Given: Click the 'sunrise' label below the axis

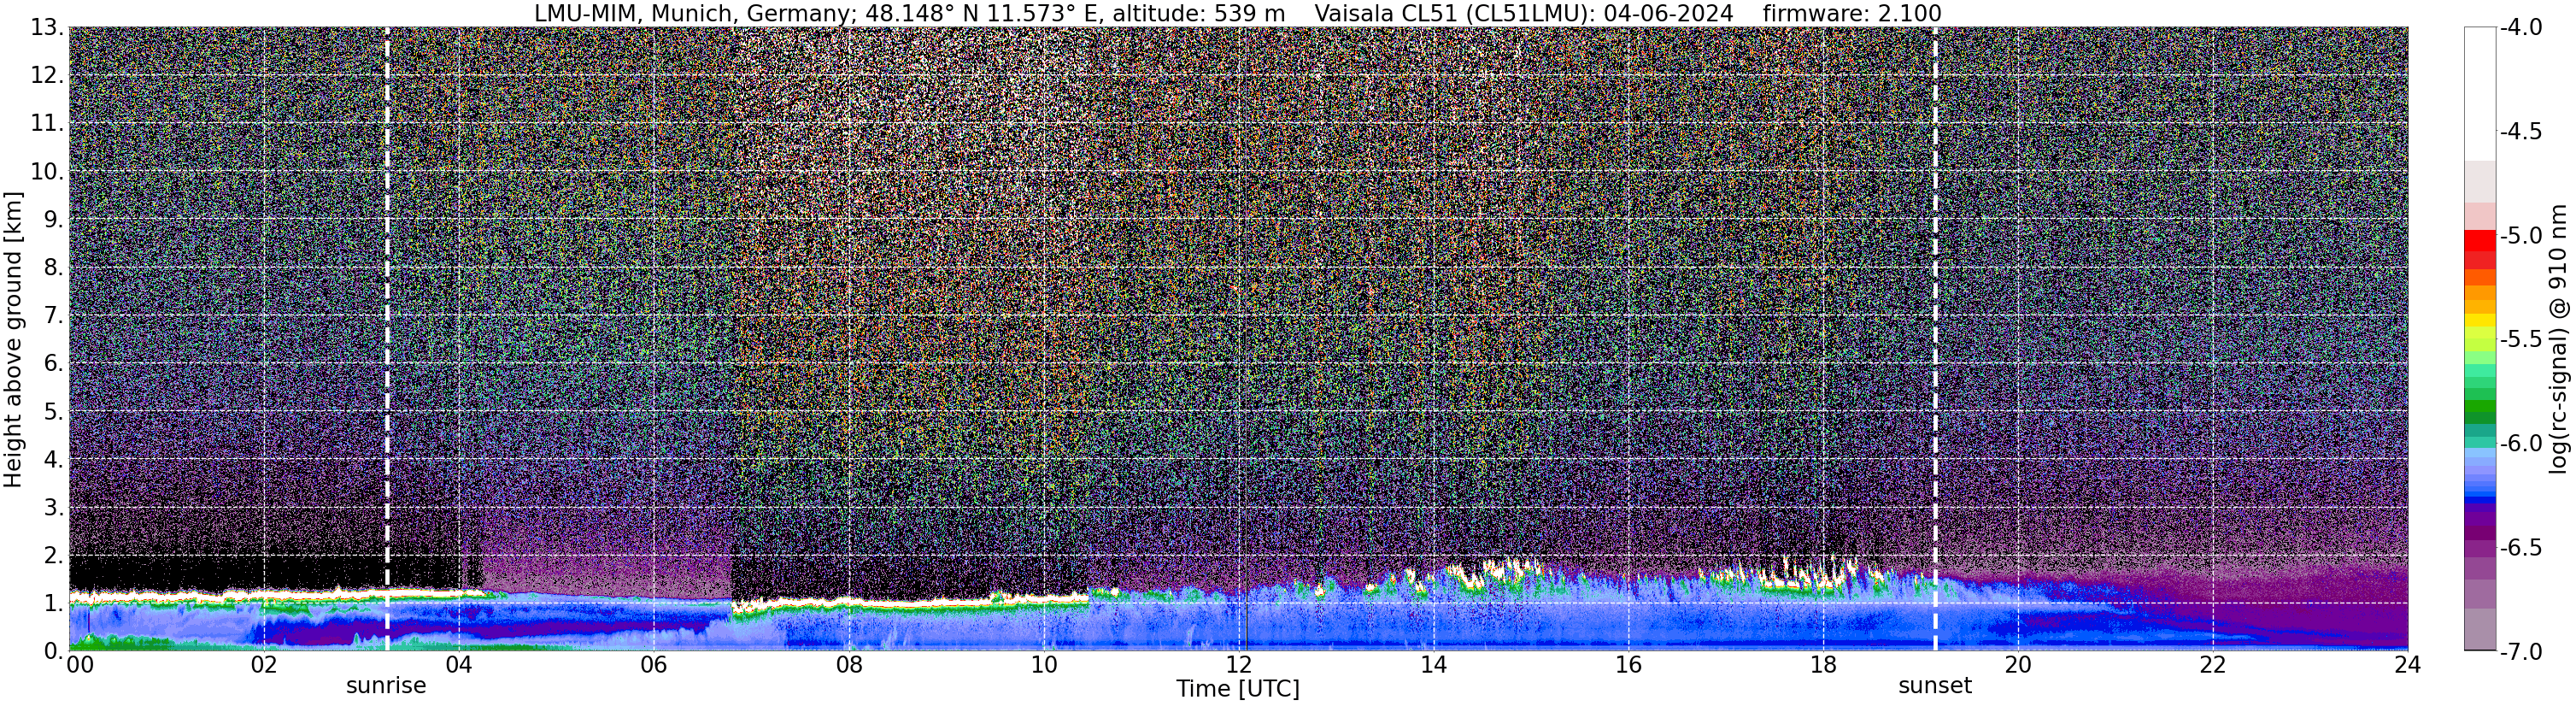Looking at the screenshot, I should coord(386,686).
